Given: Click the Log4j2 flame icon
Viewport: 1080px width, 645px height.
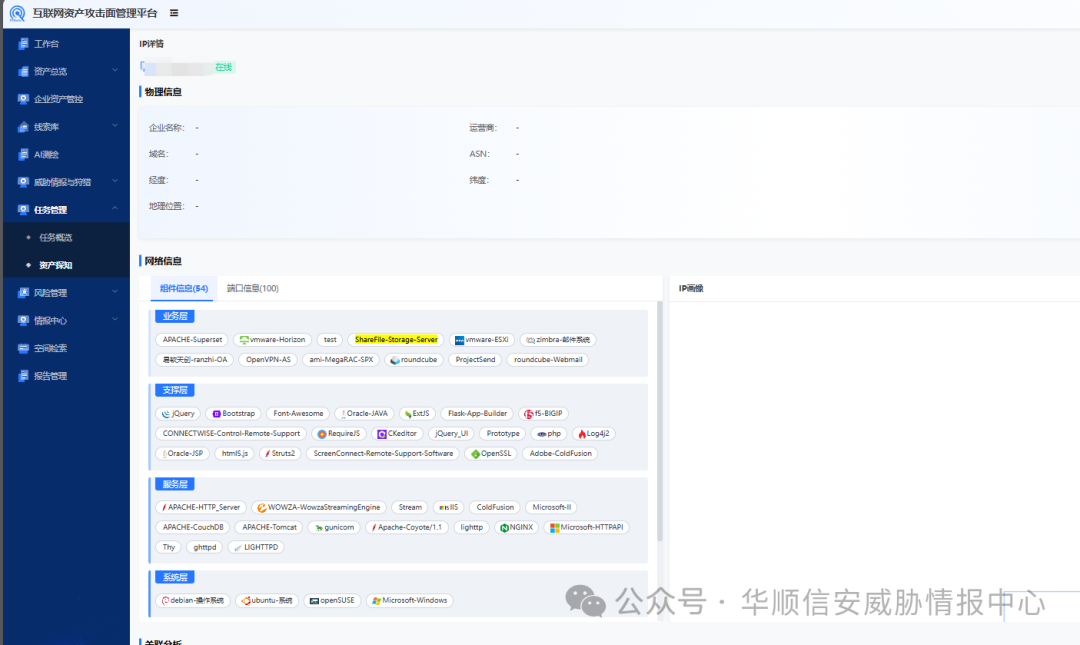Looking at the screenshot, I should coord(582,433).
